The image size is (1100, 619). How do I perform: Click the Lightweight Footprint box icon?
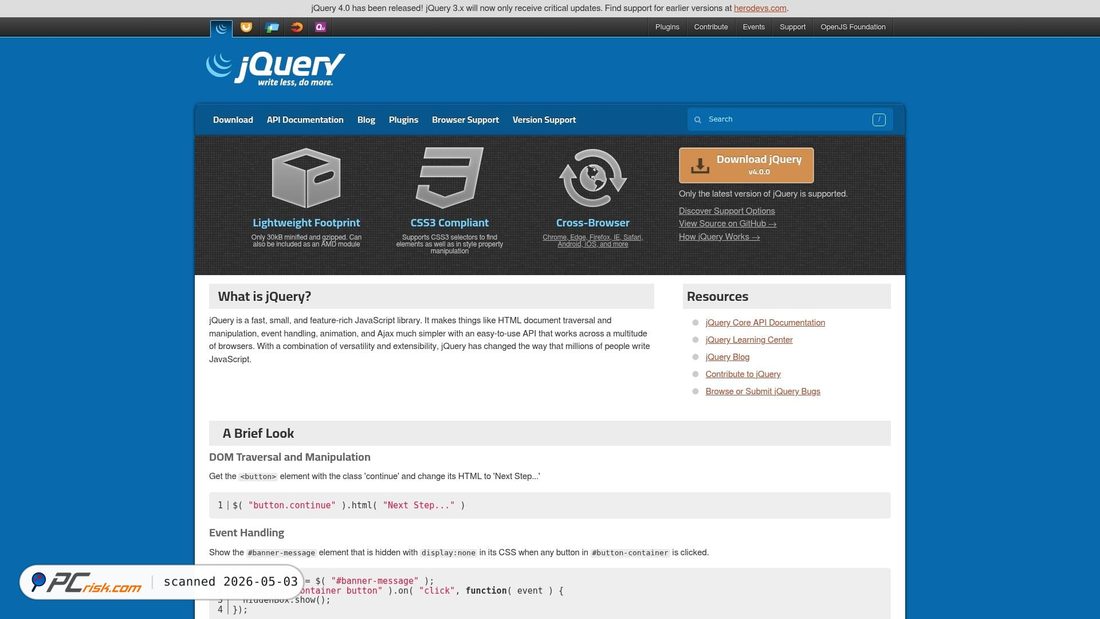click(x=306, y=178)
